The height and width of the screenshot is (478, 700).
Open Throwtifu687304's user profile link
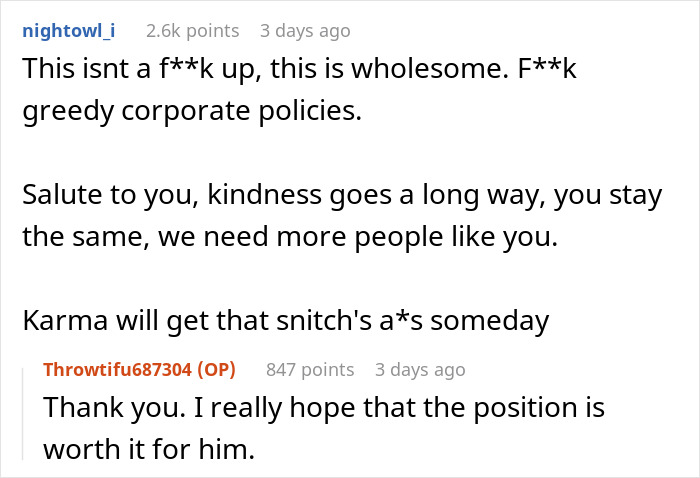(x=119, y=370)
